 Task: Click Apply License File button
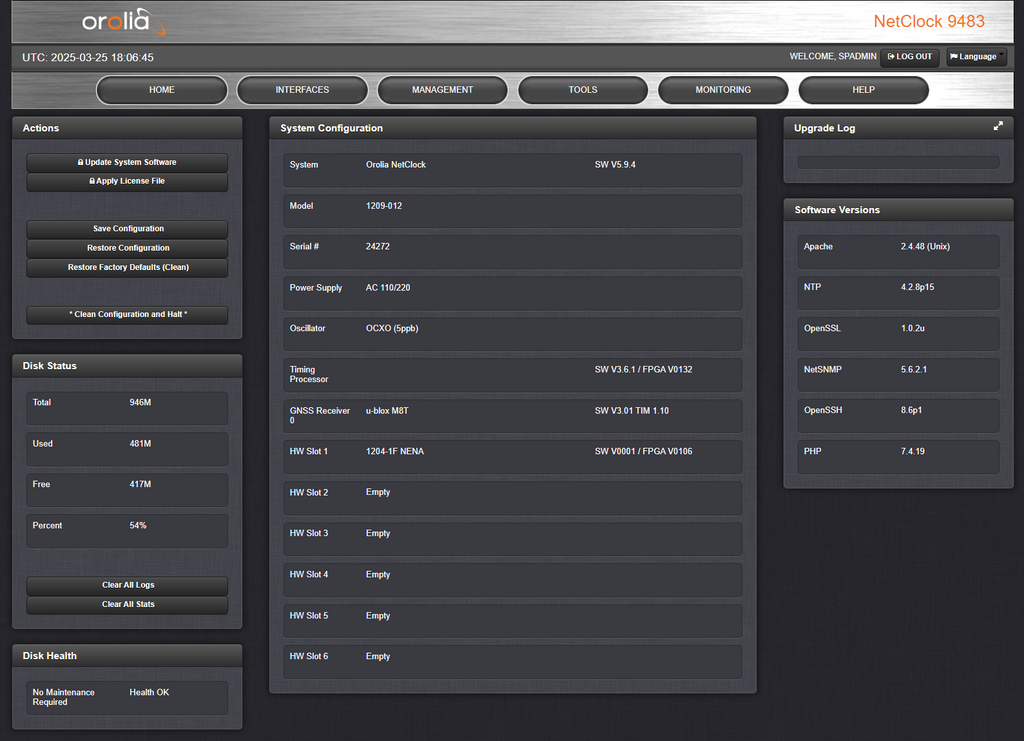coord(127,181)
